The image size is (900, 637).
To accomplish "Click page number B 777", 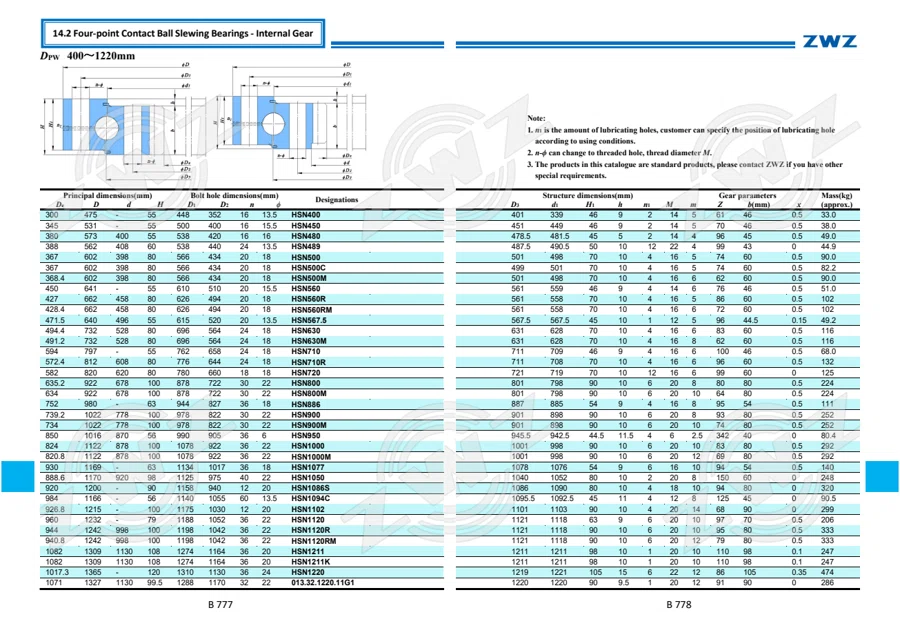I will 220,604.
